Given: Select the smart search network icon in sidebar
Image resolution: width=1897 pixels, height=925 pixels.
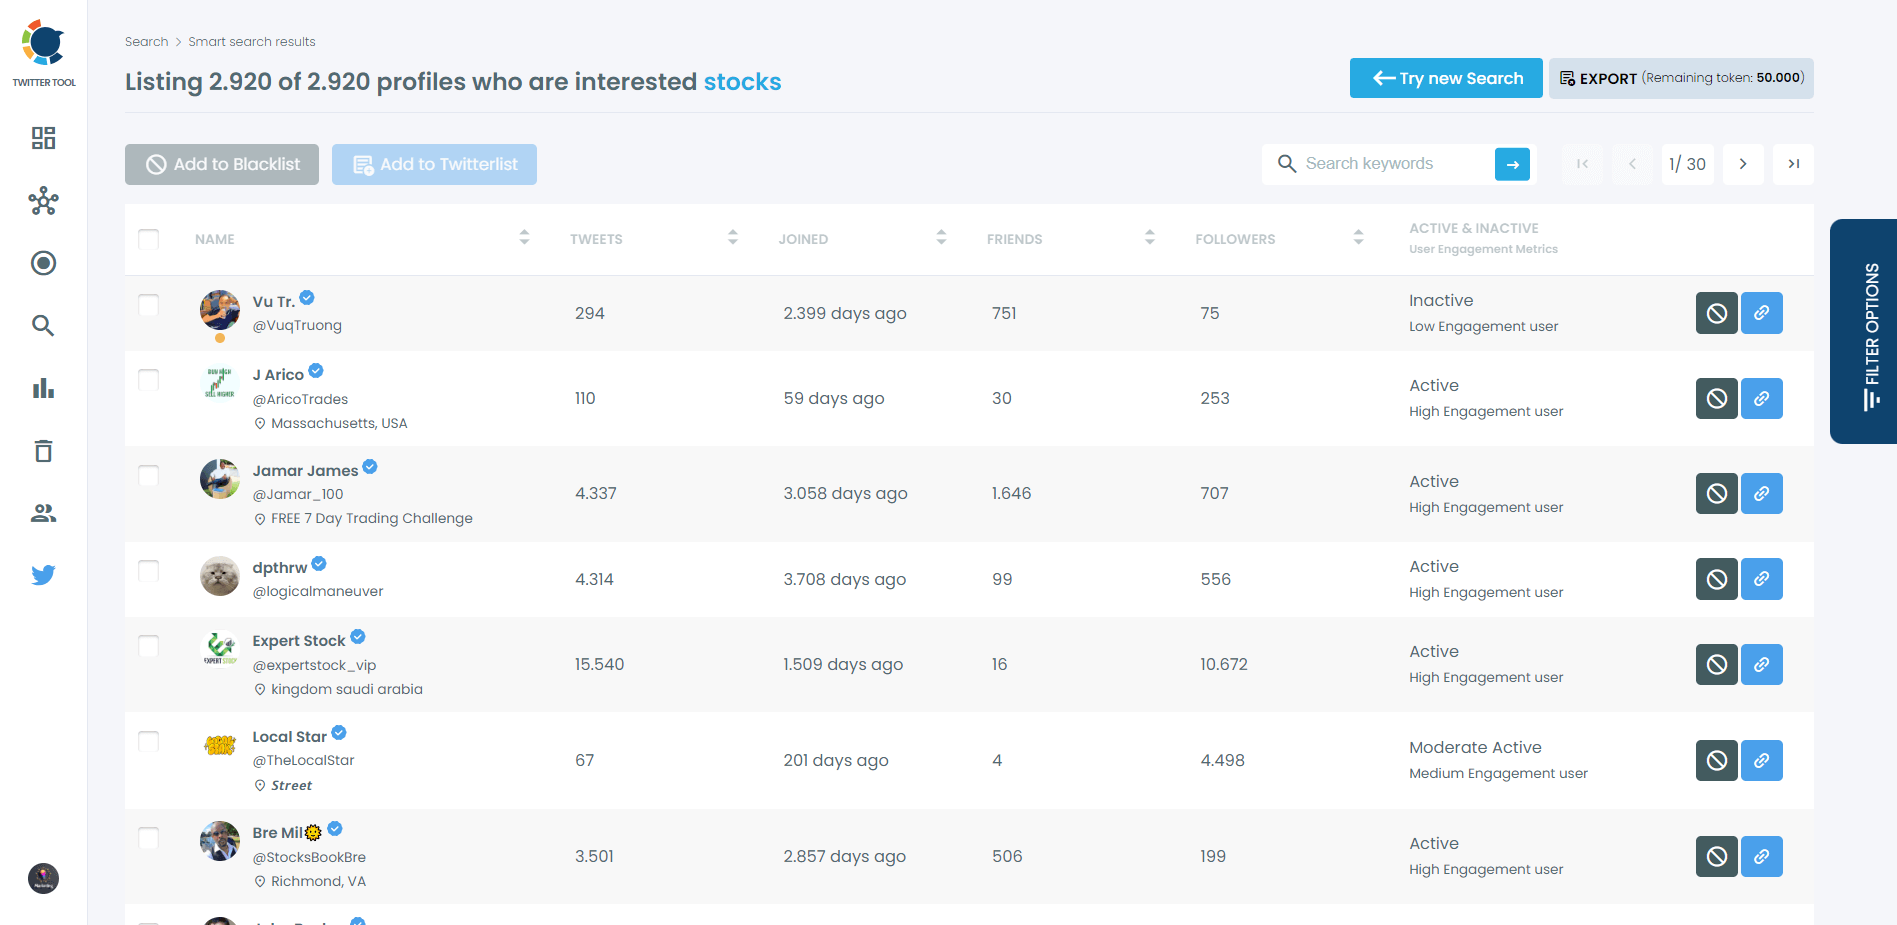Looking at the screenshot, I should click(x=43, y=201).
